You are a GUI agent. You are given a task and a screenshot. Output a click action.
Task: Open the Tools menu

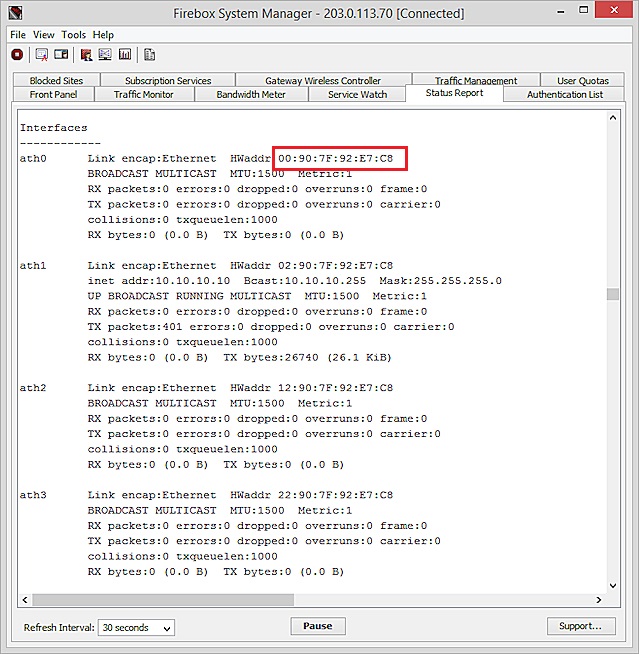coord(74,35)
